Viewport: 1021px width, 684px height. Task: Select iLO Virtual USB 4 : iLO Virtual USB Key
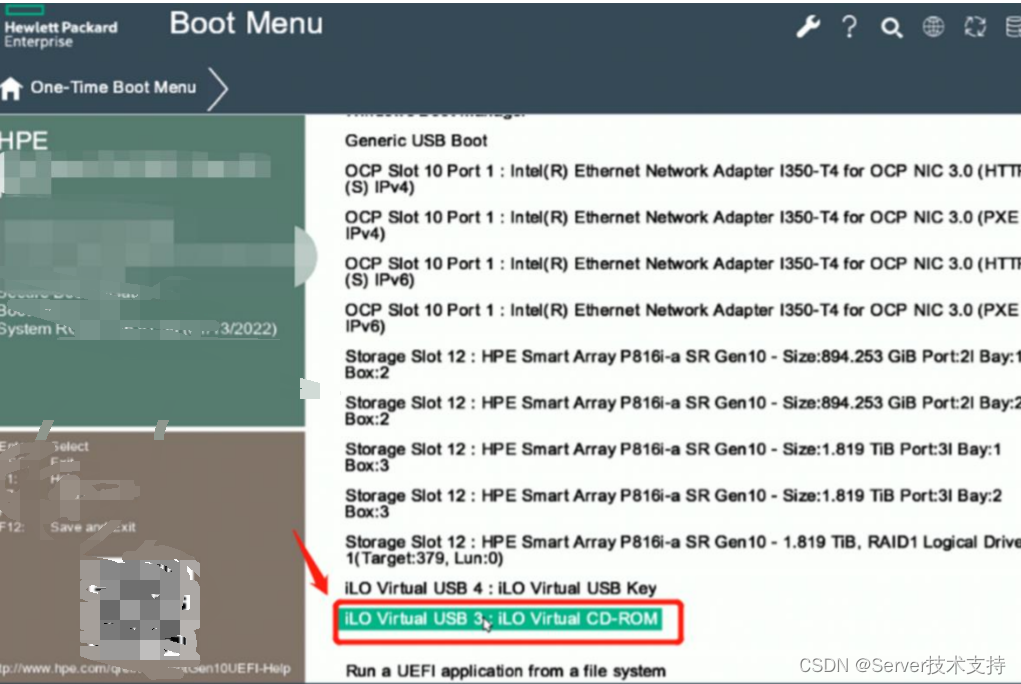click(x=502, y=588)
